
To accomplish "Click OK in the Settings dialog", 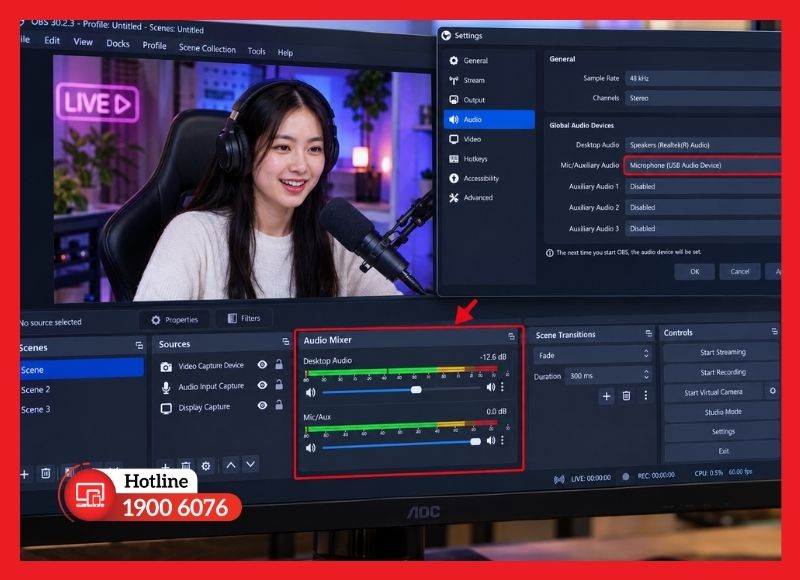I will [x=694, y=271].
